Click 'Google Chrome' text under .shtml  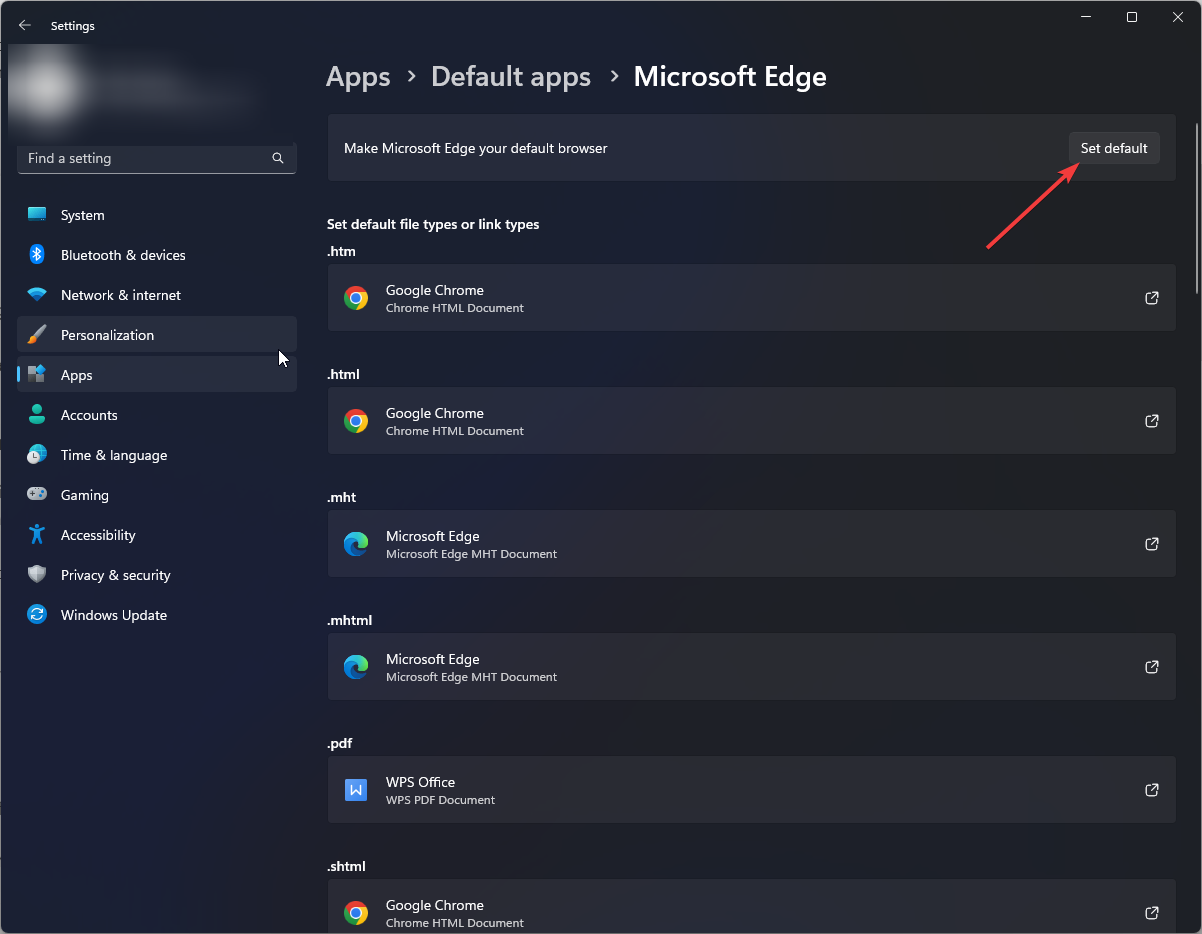pyautogui.click(x=435, y=905)
